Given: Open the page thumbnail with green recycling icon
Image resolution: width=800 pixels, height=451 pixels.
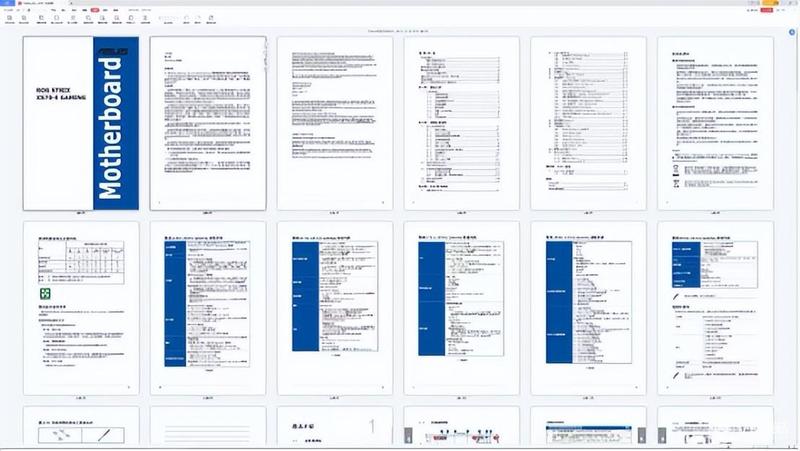Looking at the screenshot, I should click(x=81, y=308).
